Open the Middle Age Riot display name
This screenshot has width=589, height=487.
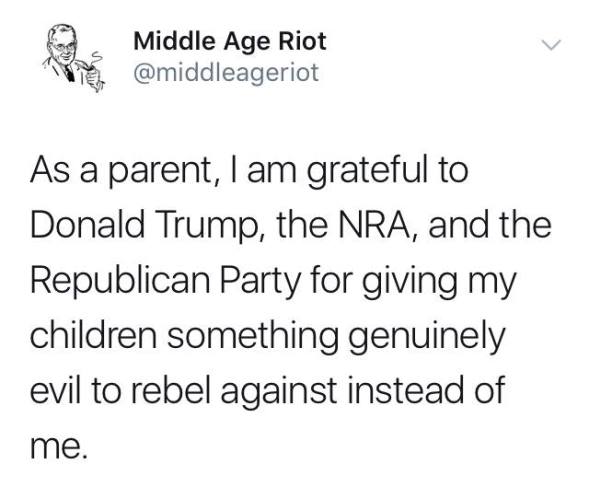coord(230,41)
